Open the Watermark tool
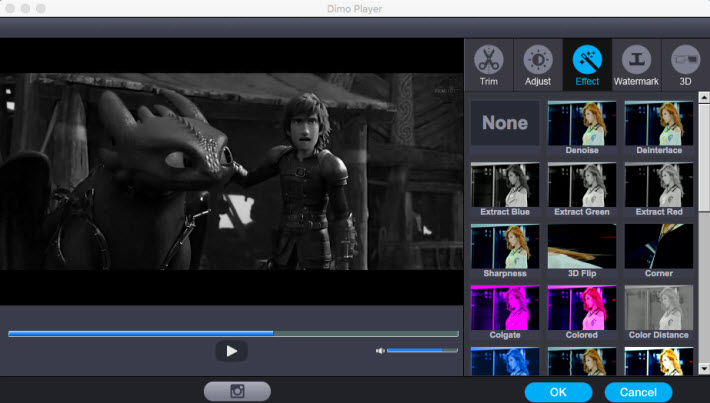This screenshot has height=403, width=710. pyautogui.click(x=637, y=65)
